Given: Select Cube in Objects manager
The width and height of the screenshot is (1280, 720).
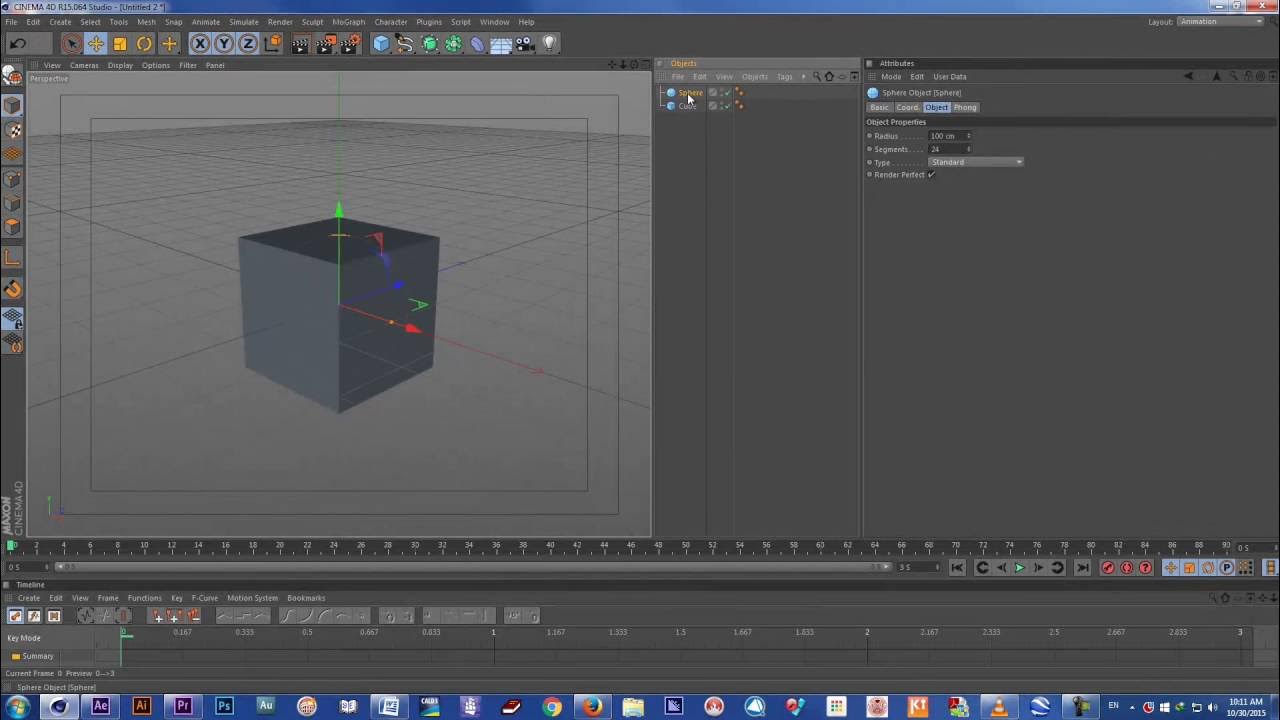Looking at the screenshot, I should point(688,105).
